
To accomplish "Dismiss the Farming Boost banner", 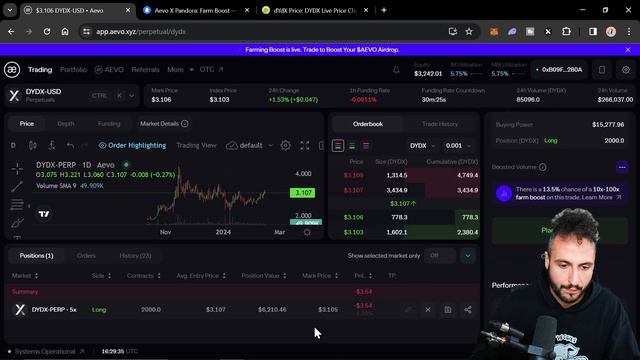I will [628, 50].
